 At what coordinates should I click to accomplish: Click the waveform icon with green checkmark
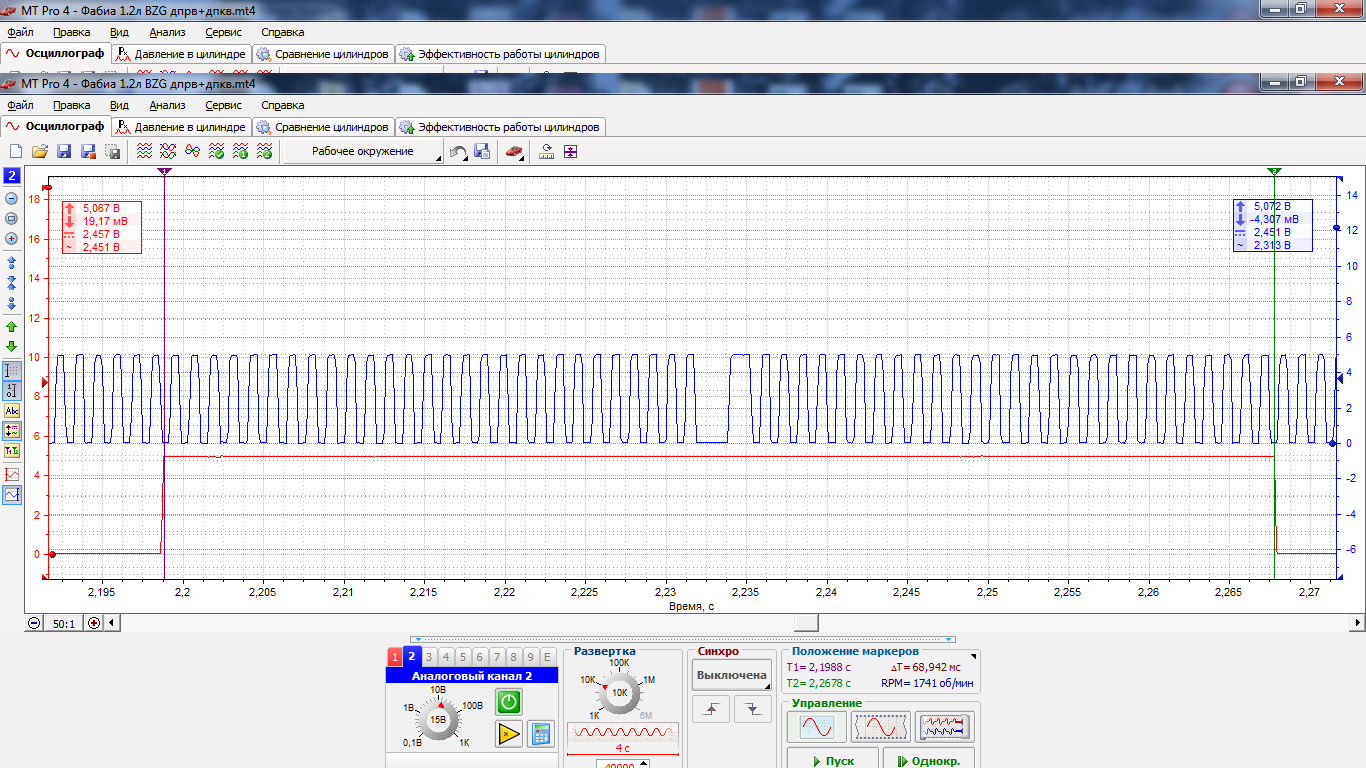pyautogui.click(x=216, y=152)
